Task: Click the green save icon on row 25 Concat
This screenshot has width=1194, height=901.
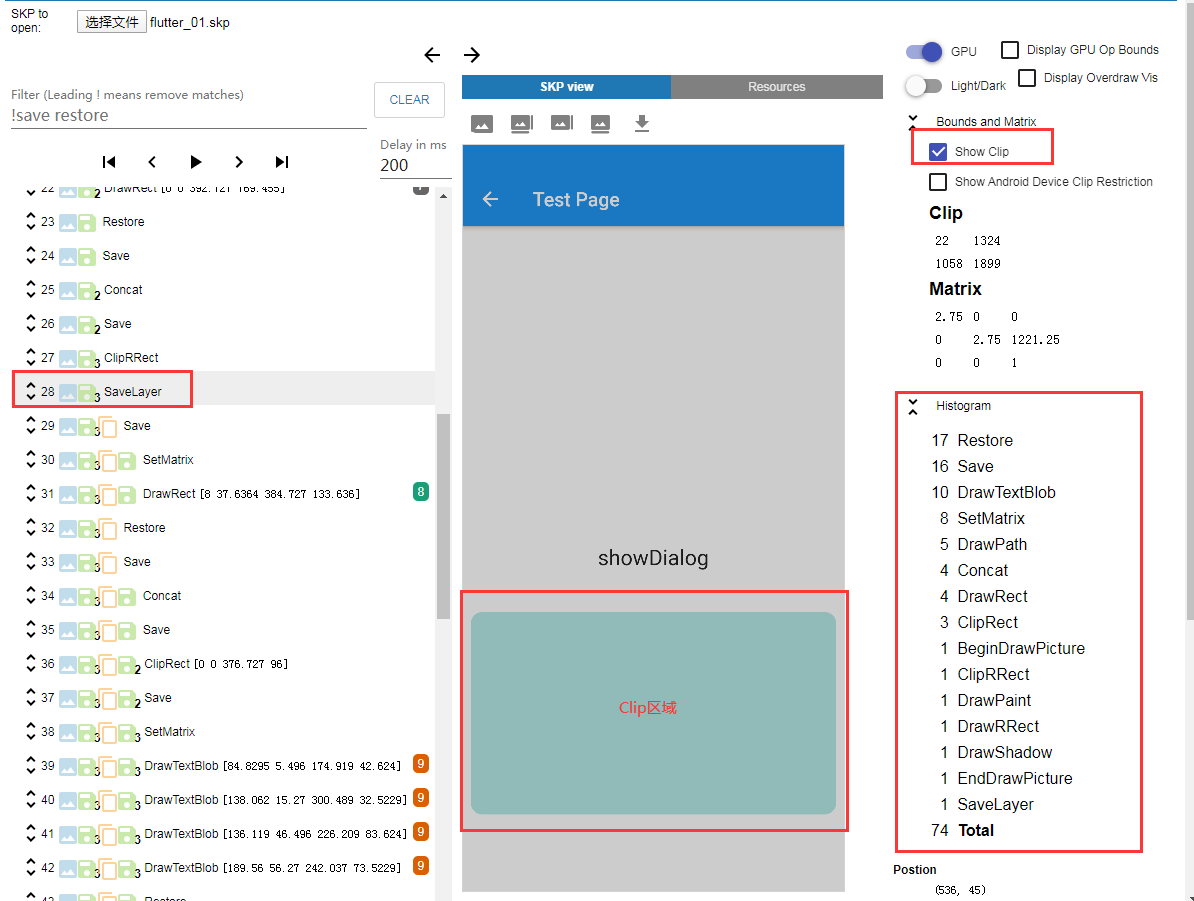Action: click(x=87, y=290)
